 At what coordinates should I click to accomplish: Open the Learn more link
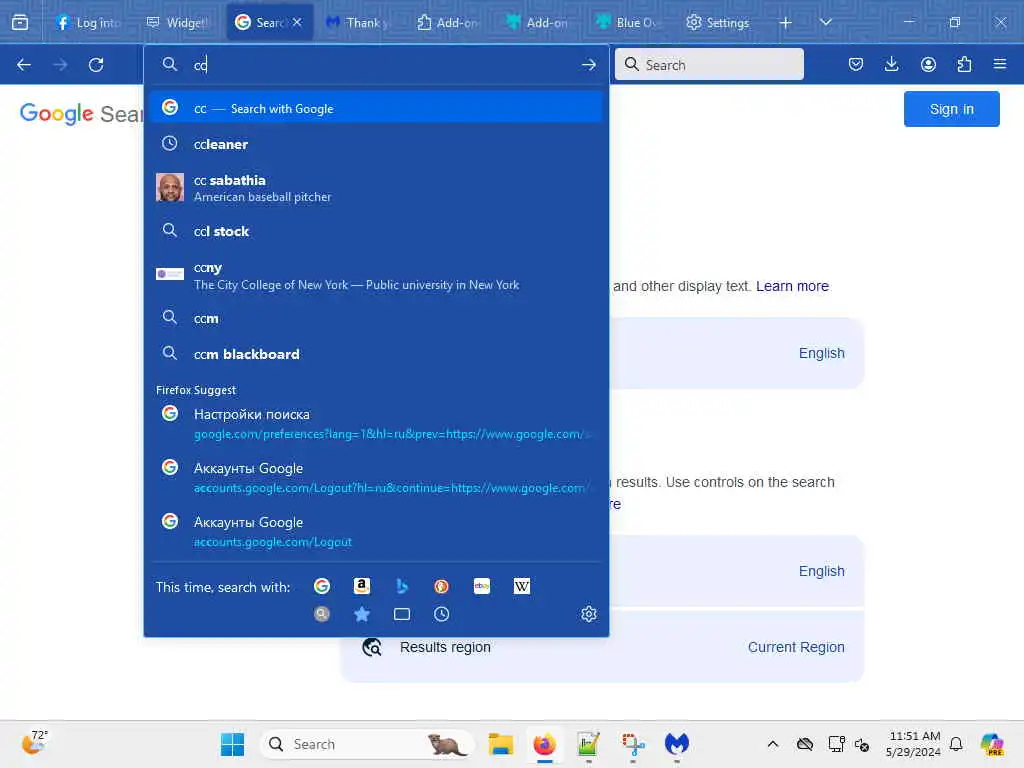pos(792,286)
